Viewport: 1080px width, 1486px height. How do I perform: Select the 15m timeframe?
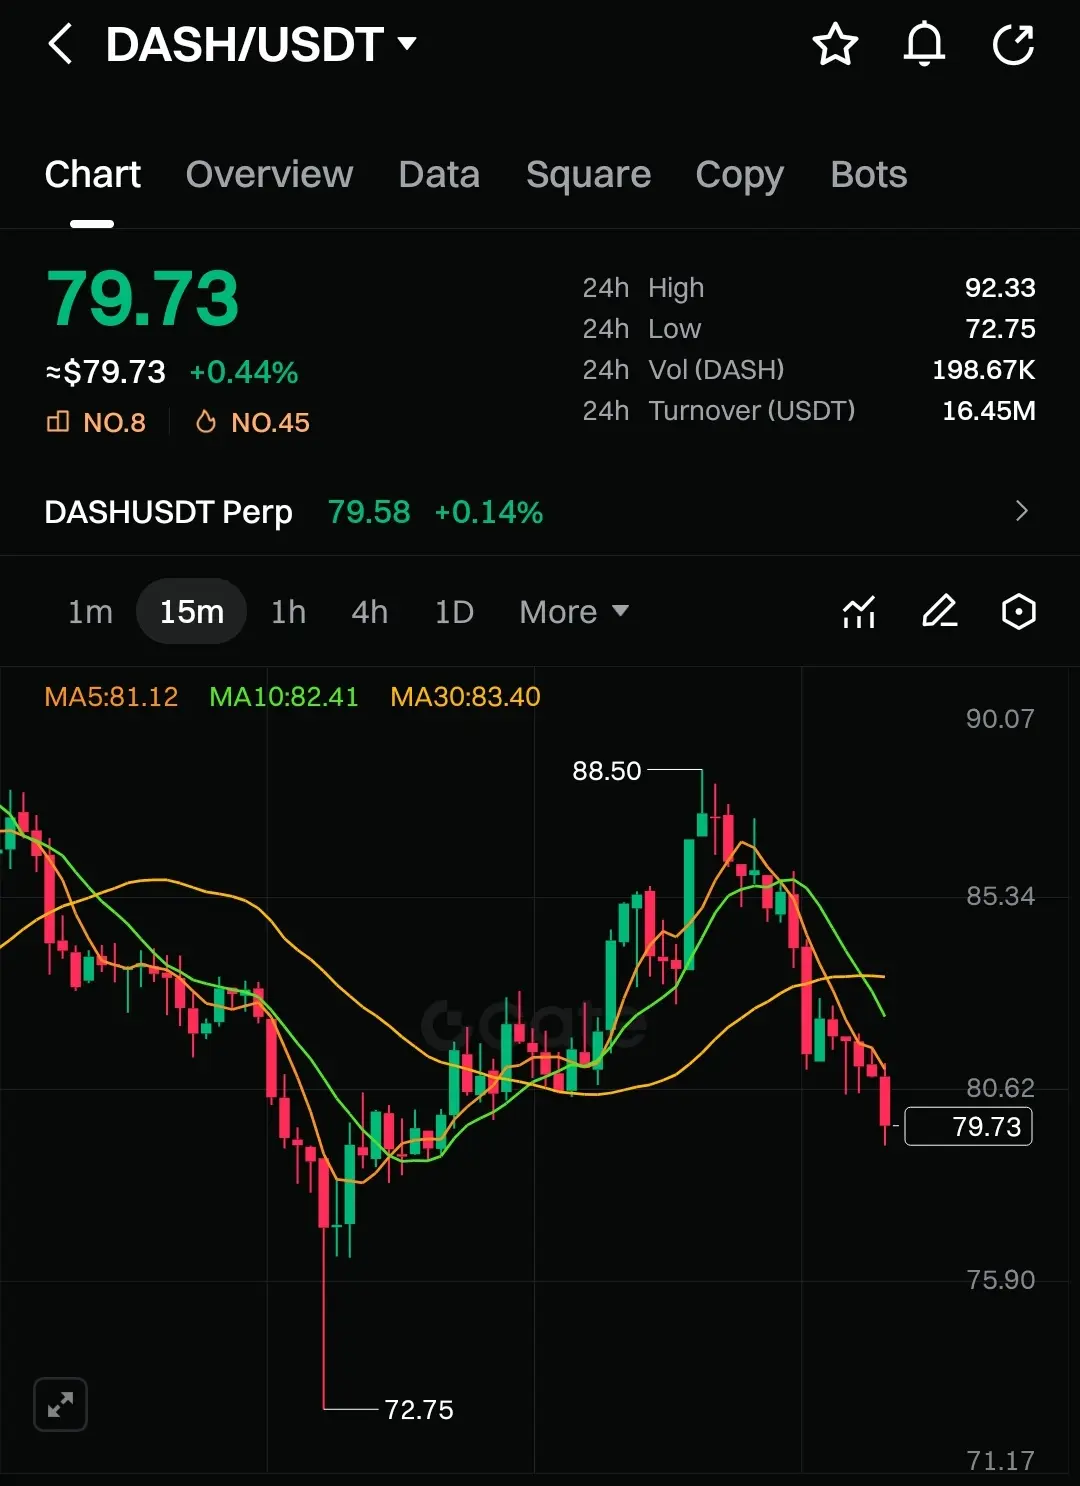pos(191,611)
